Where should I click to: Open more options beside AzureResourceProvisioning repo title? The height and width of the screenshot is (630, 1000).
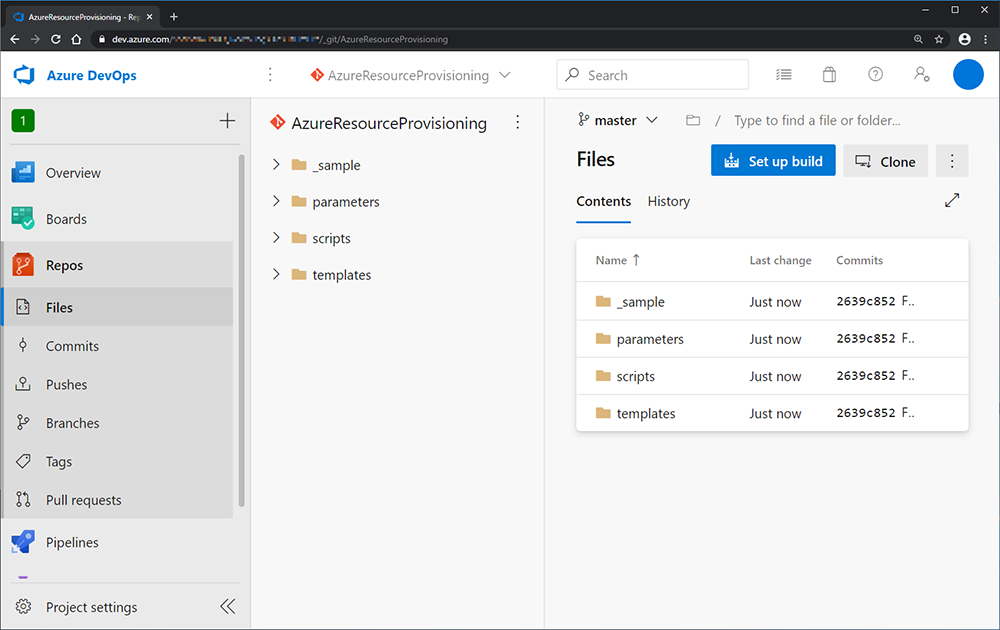click(518, 122)
